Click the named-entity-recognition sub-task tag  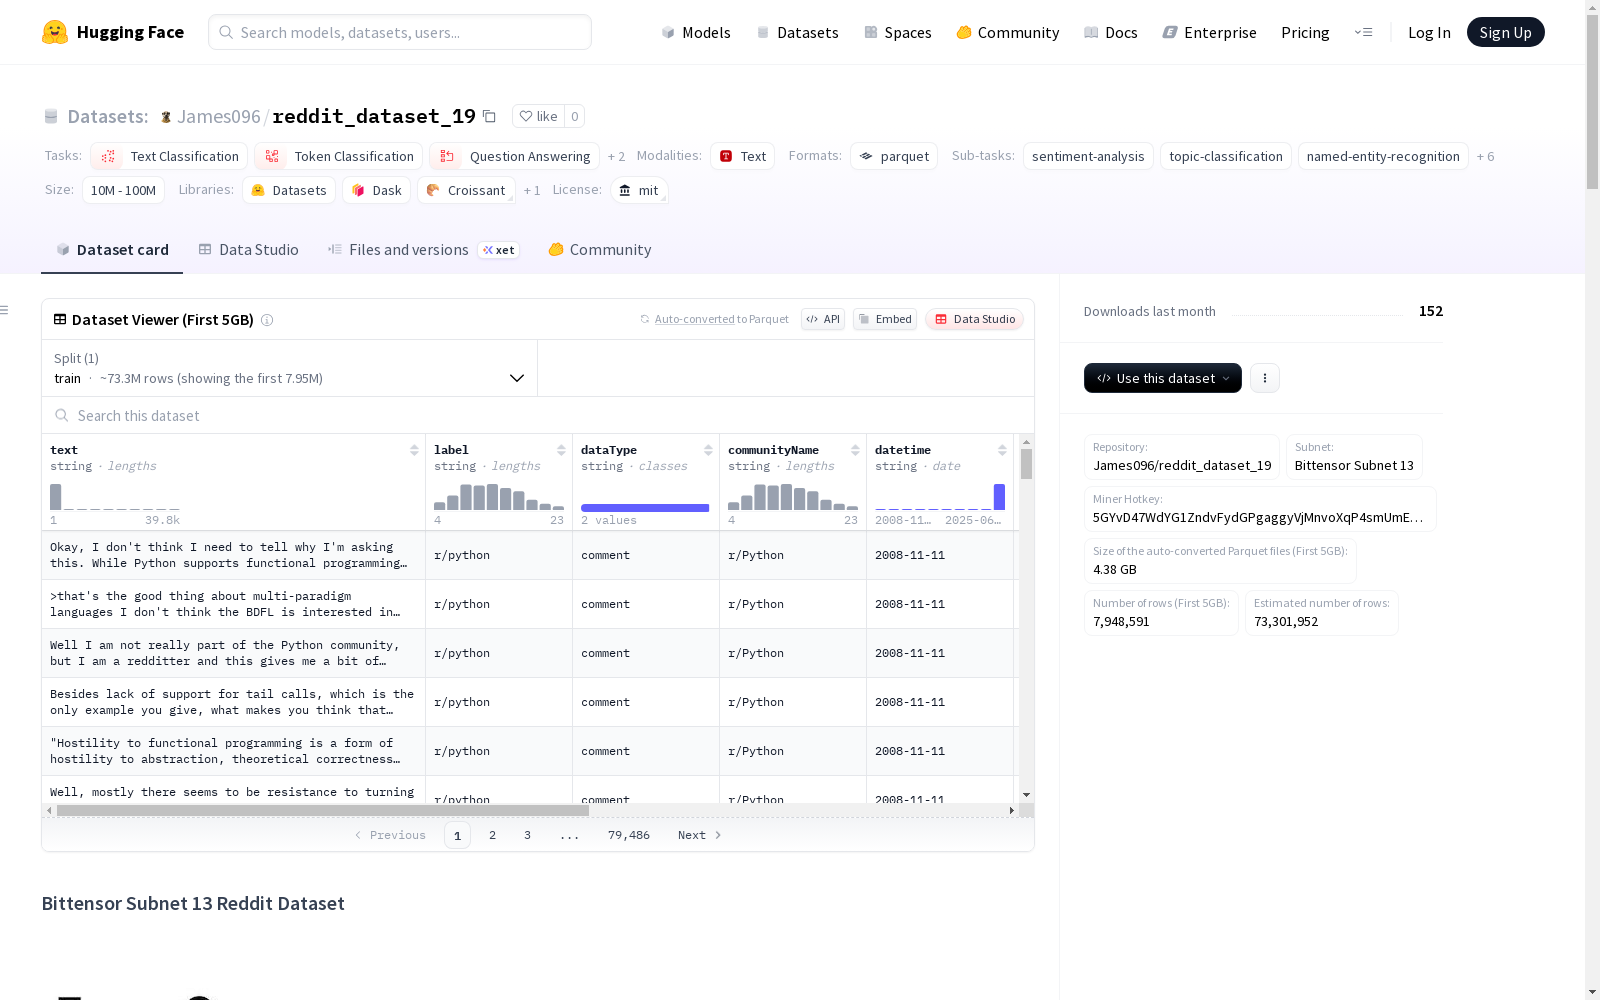point(1383,156)
